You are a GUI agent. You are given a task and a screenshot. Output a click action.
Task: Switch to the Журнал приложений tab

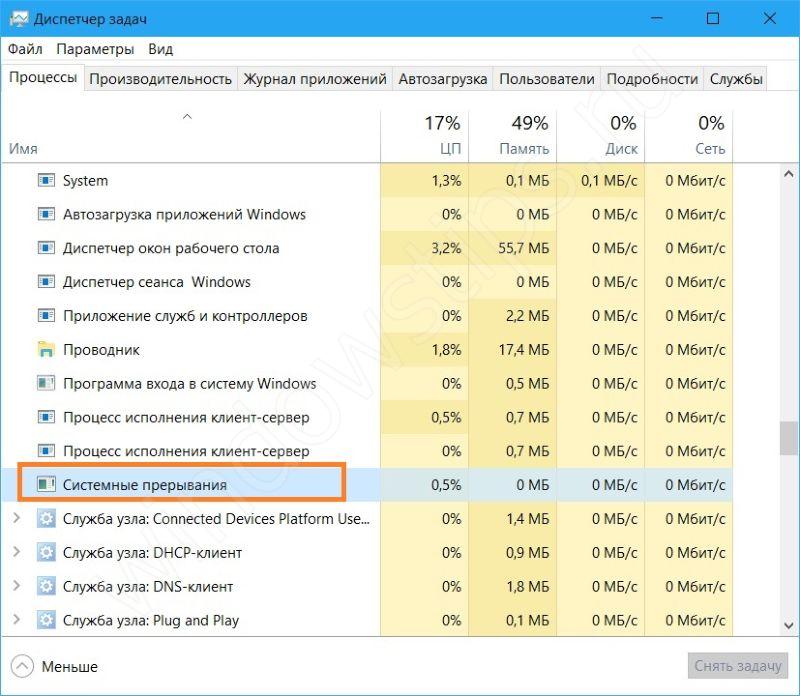(x=315, y=79)
